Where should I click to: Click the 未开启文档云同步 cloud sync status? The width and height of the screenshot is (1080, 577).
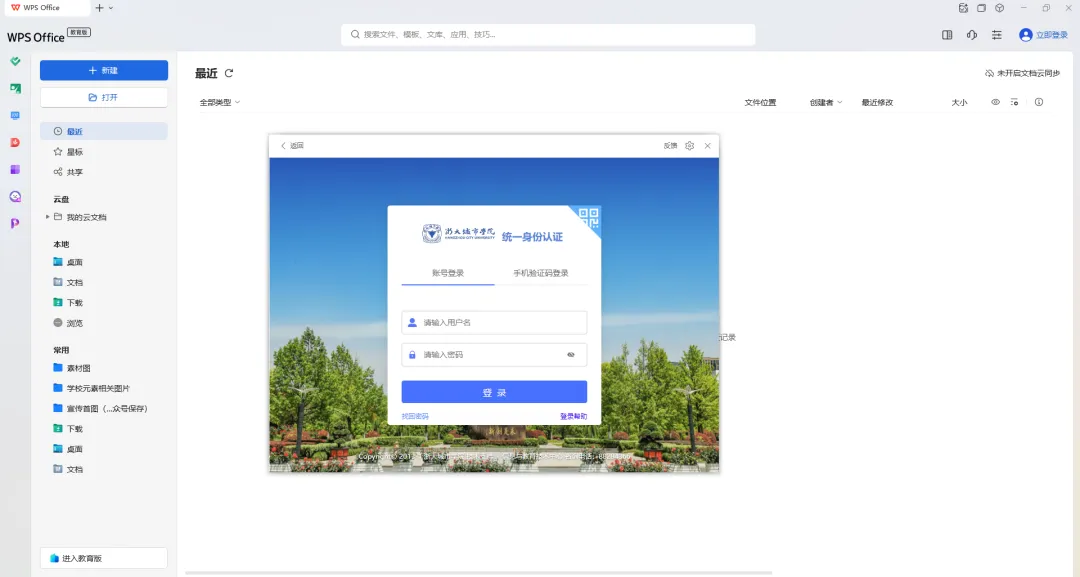1022,73
